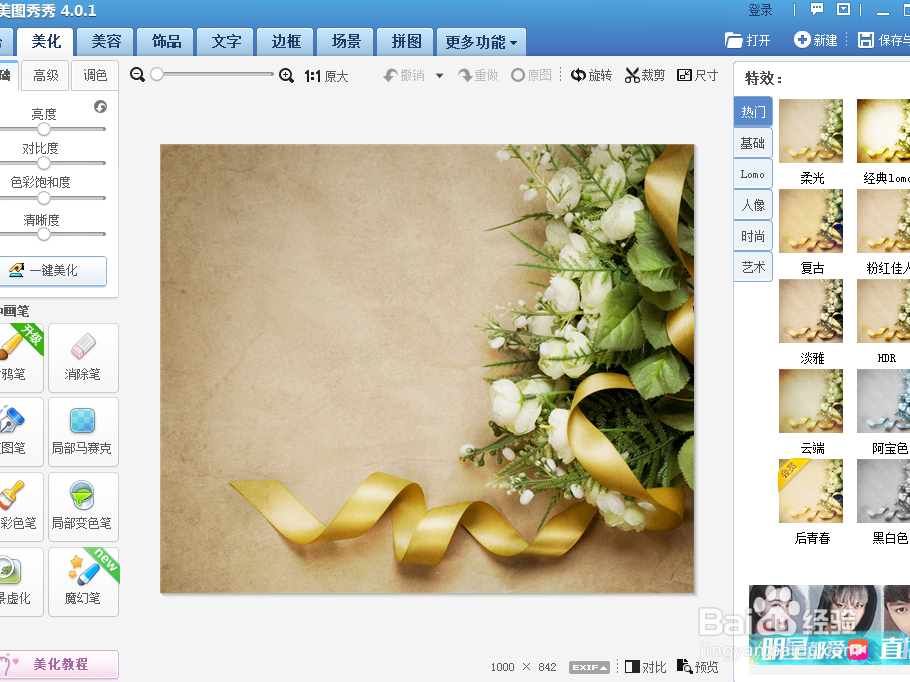Select the 局部马赛克 mosaic tool
This screenshot has height=682, width=910.
pos(83,432)
